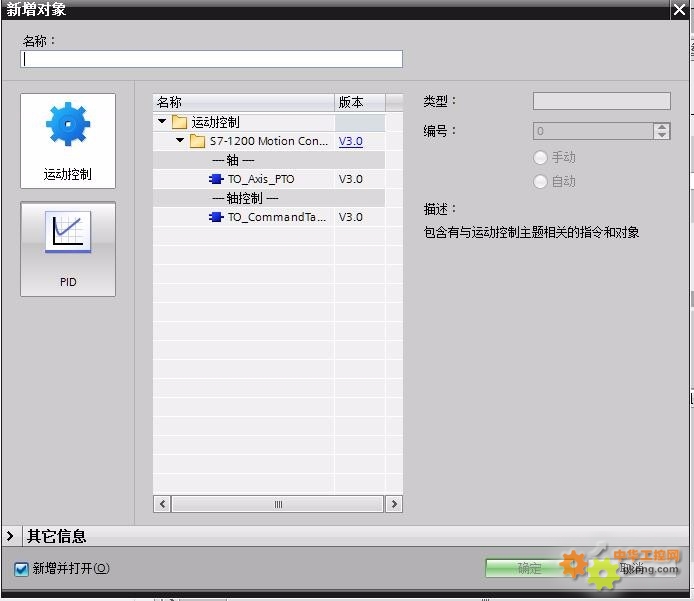
Task: Select the 手动 radio button
Action: pos(540,157)
